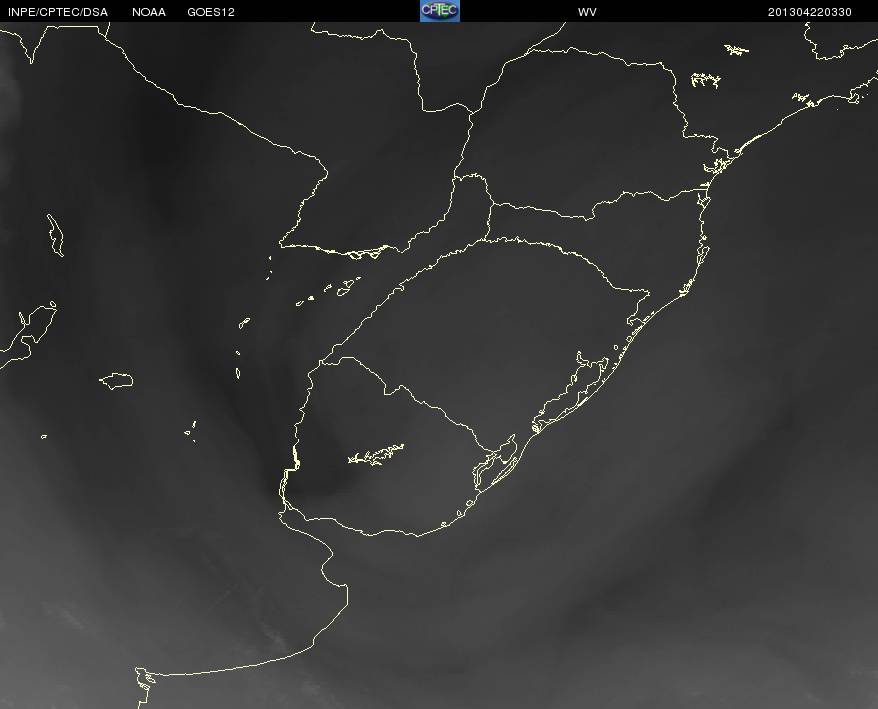The width and height of the screenshot is (878, 709).
Task: Select the WV channel label
Action: [x=587, y=12]
